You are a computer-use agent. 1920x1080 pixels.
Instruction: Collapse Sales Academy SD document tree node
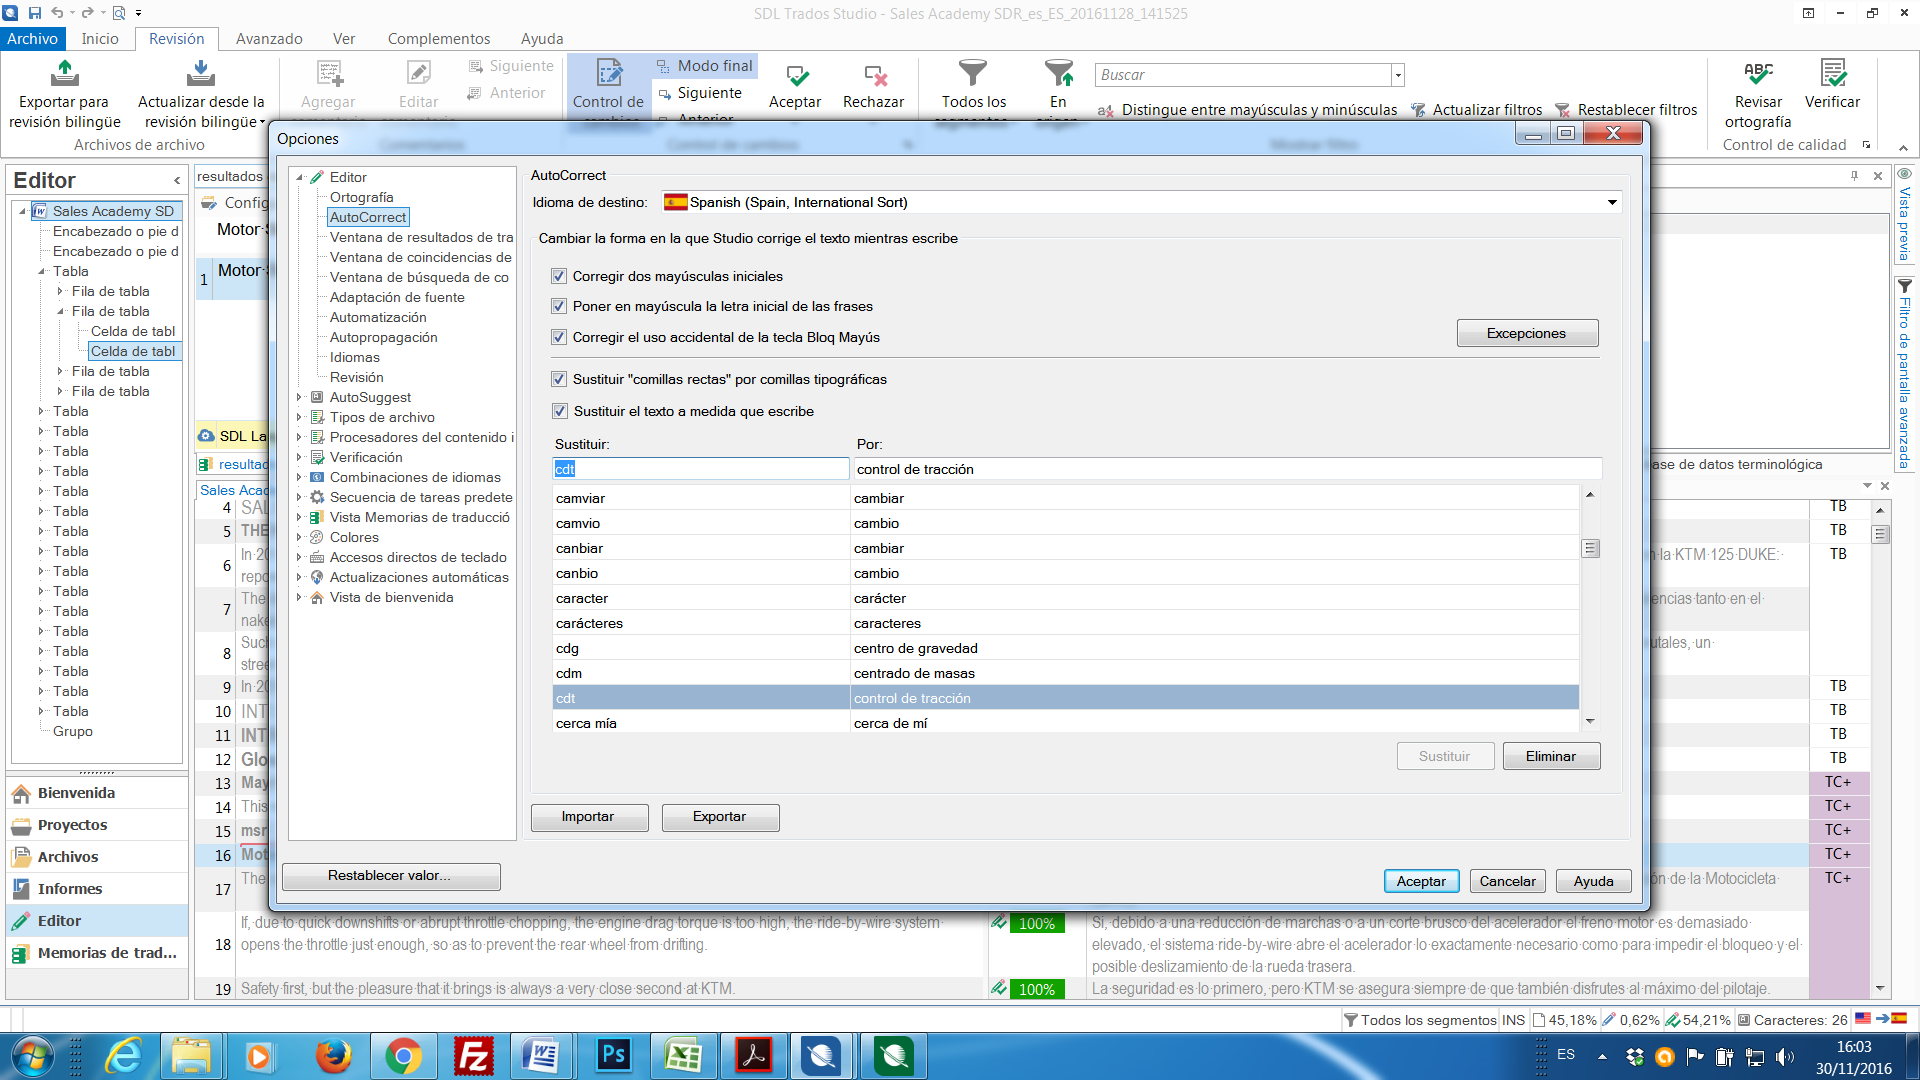[x=22, y=211]
